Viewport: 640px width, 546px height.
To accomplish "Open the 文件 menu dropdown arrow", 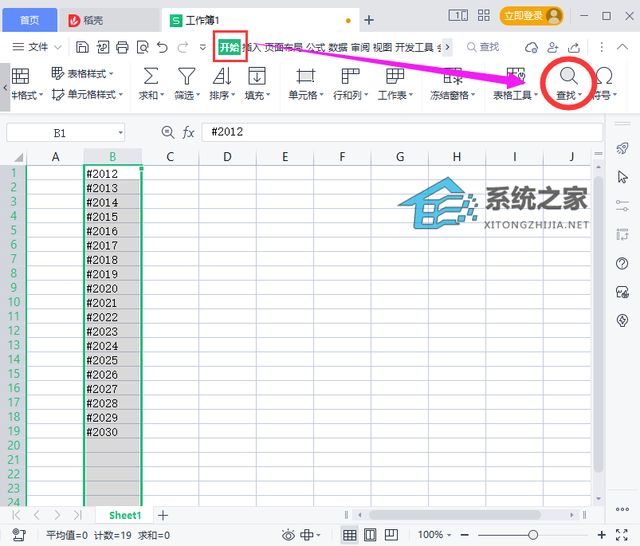I will click(58, 47).
